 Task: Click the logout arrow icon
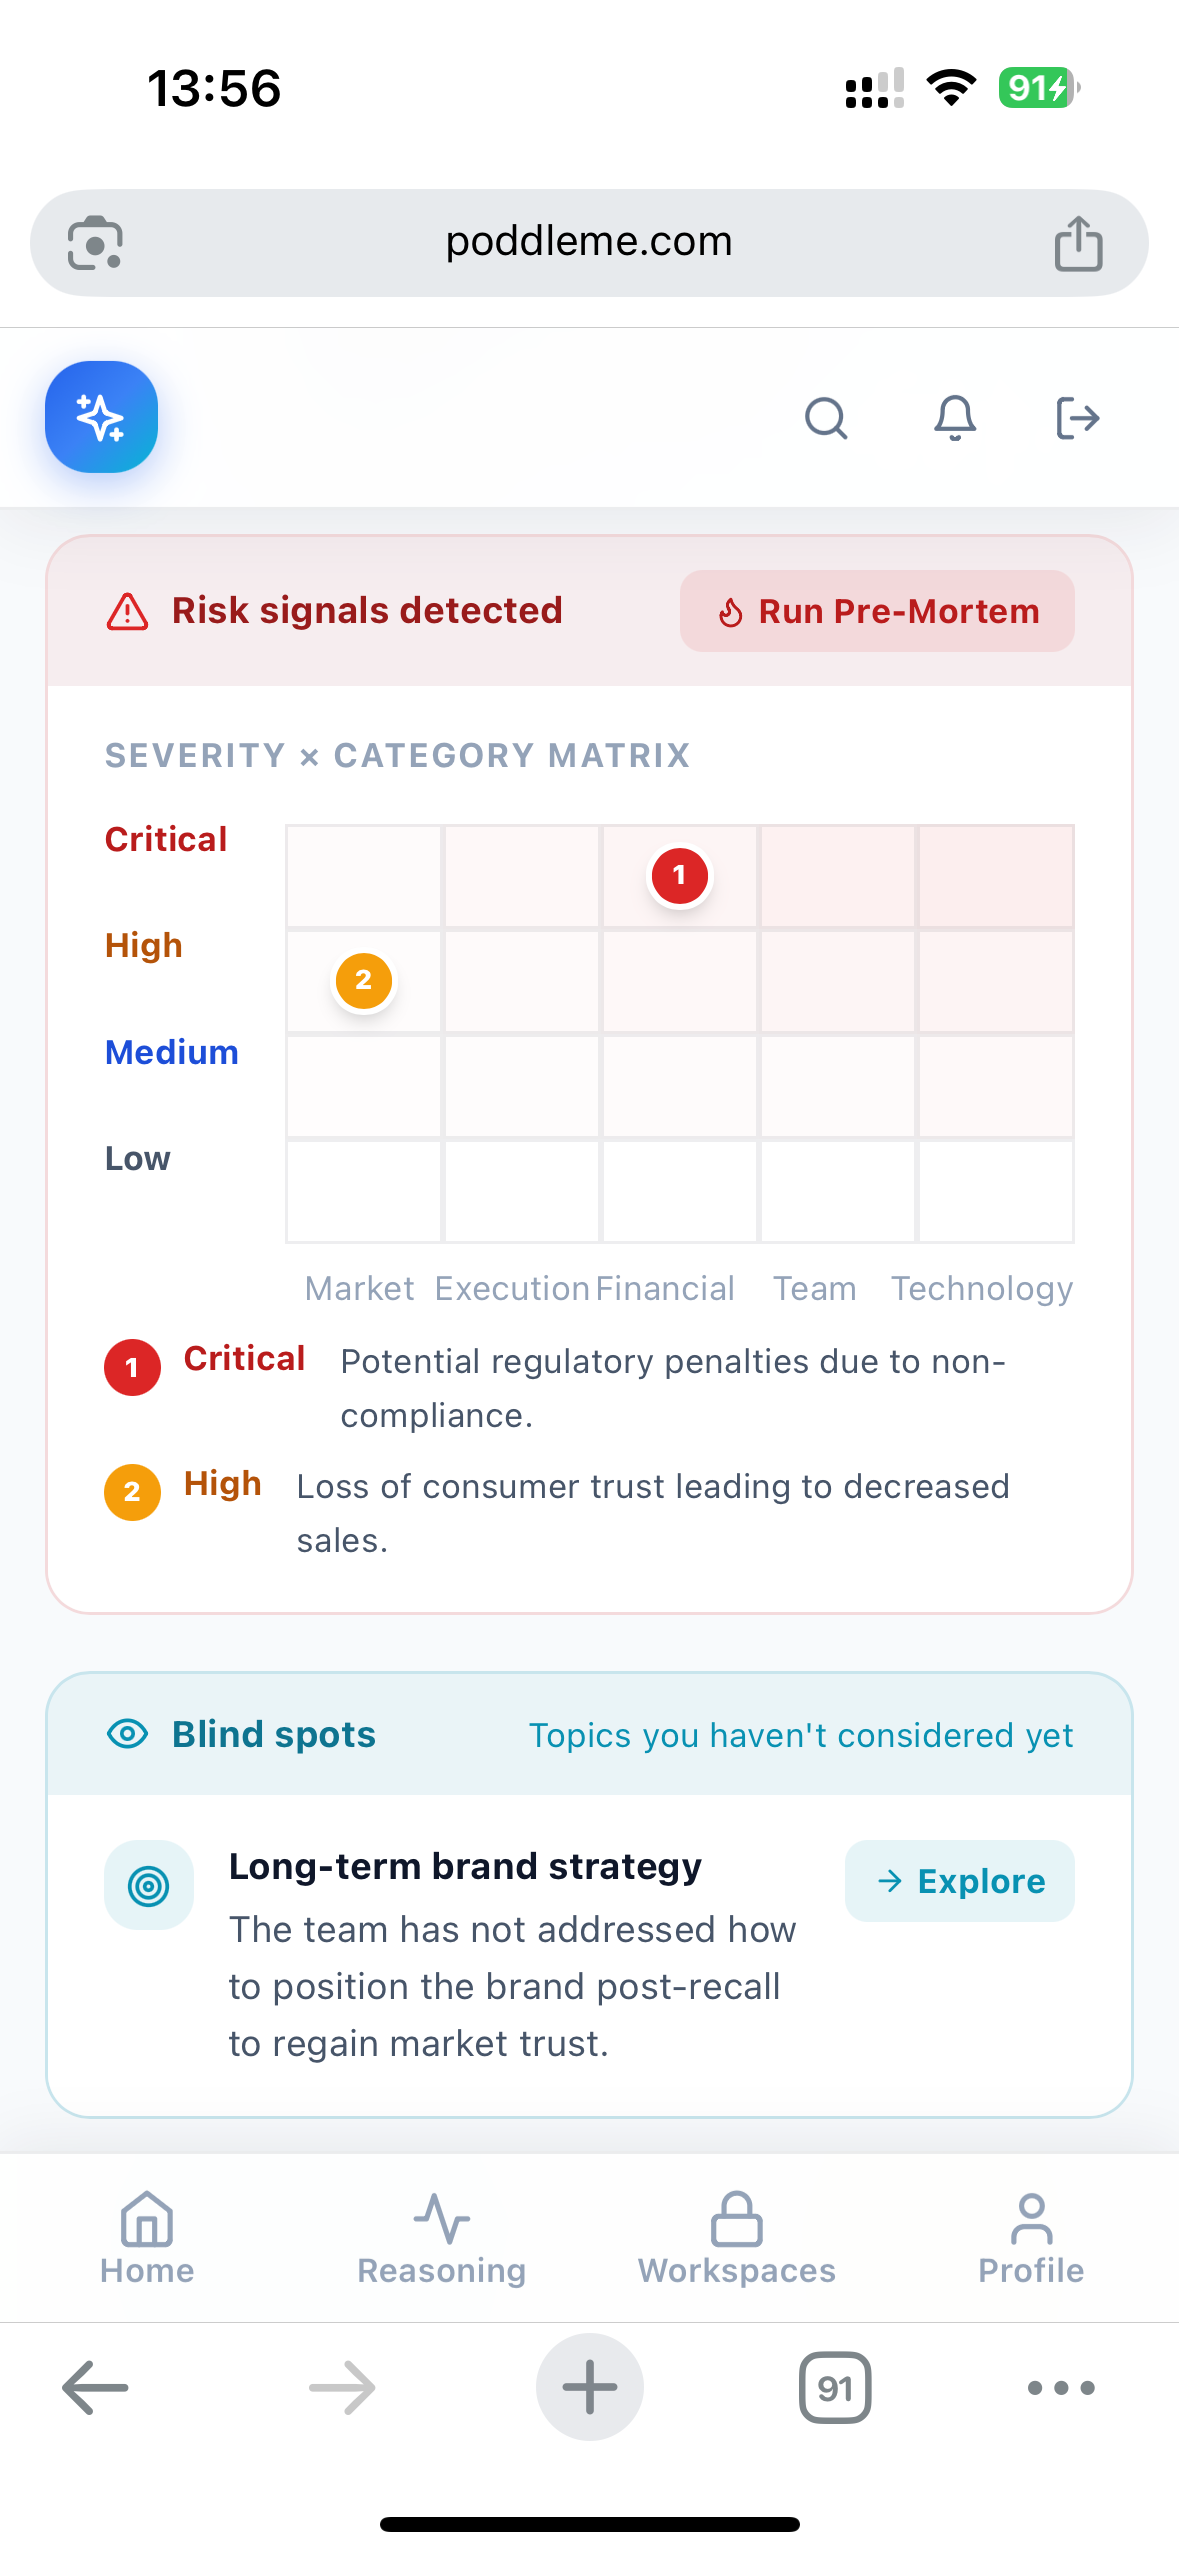click(1078, 418)
